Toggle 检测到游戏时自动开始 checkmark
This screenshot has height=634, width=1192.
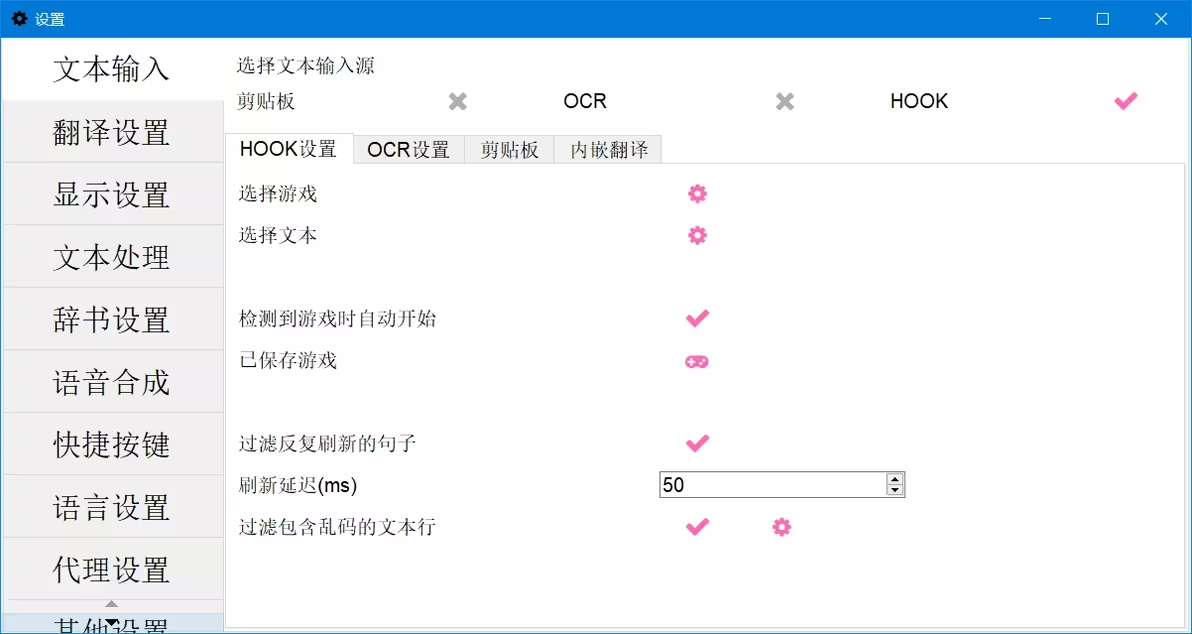pyautogui.click(x=697, y=319)
